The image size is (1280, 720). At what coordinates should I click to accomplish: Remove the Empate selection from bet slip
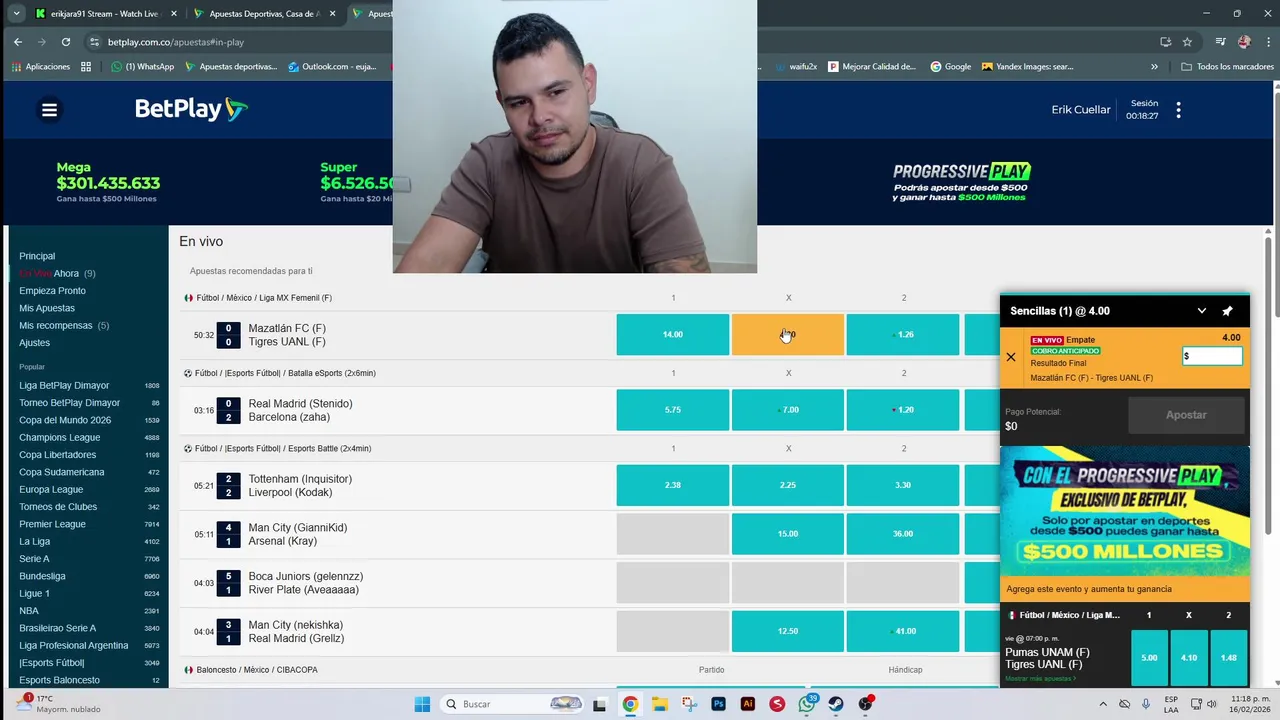click(1010, 357)
